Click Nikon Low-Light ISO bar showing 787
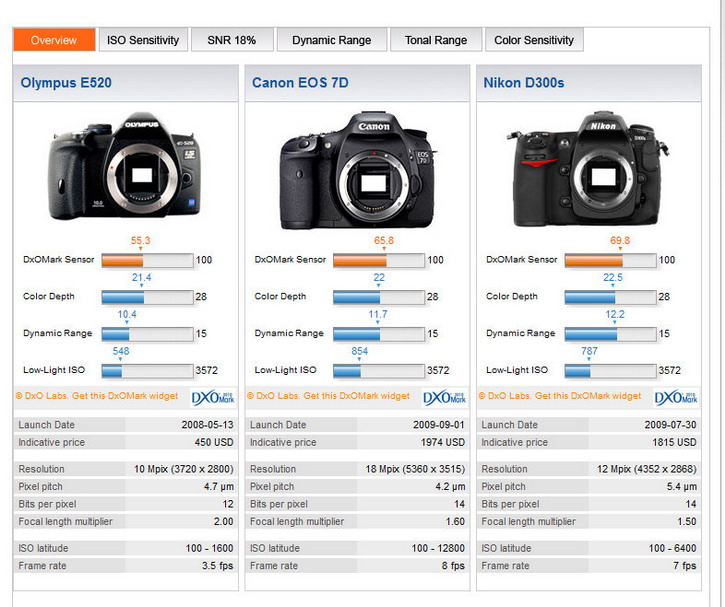 coord(610,371)
